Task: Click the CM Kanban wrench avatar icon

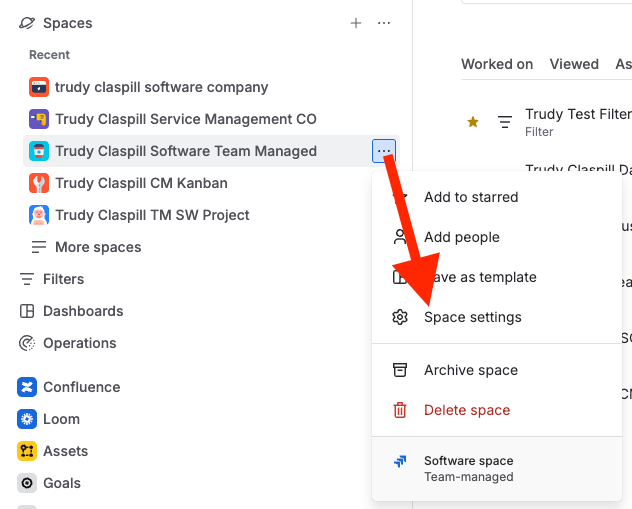Action: [39, 183]
